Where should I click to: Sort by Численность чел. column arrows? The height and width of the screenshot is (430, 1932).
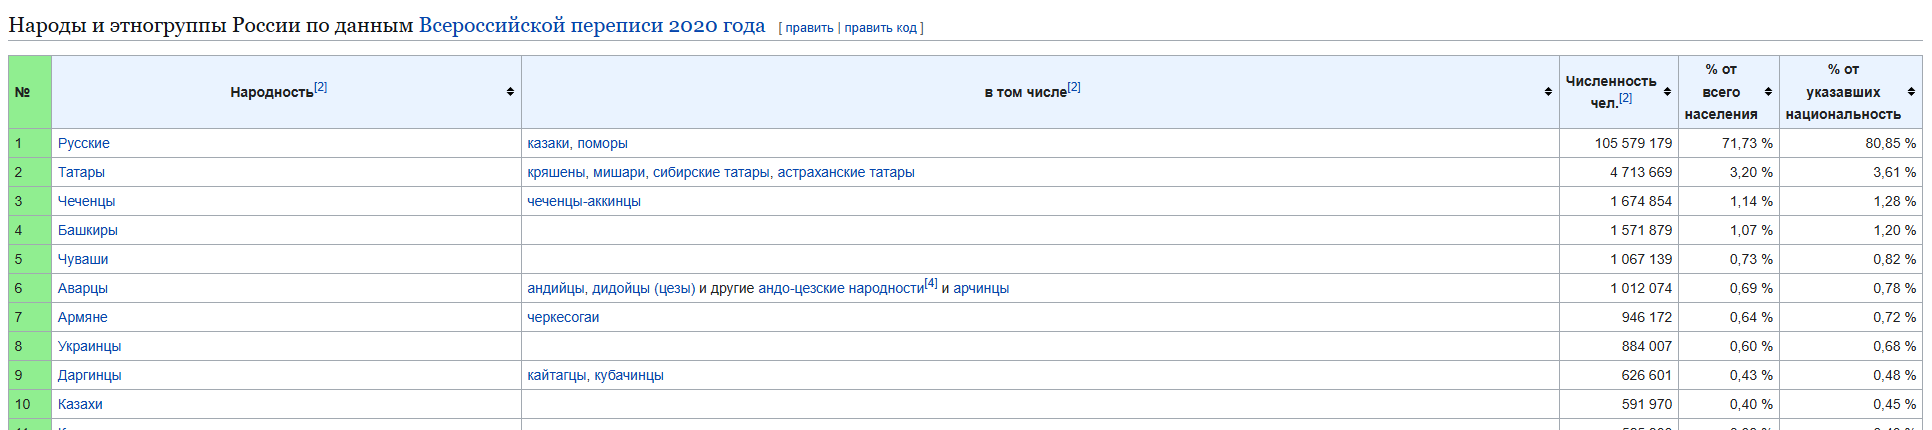(1667, 92)
